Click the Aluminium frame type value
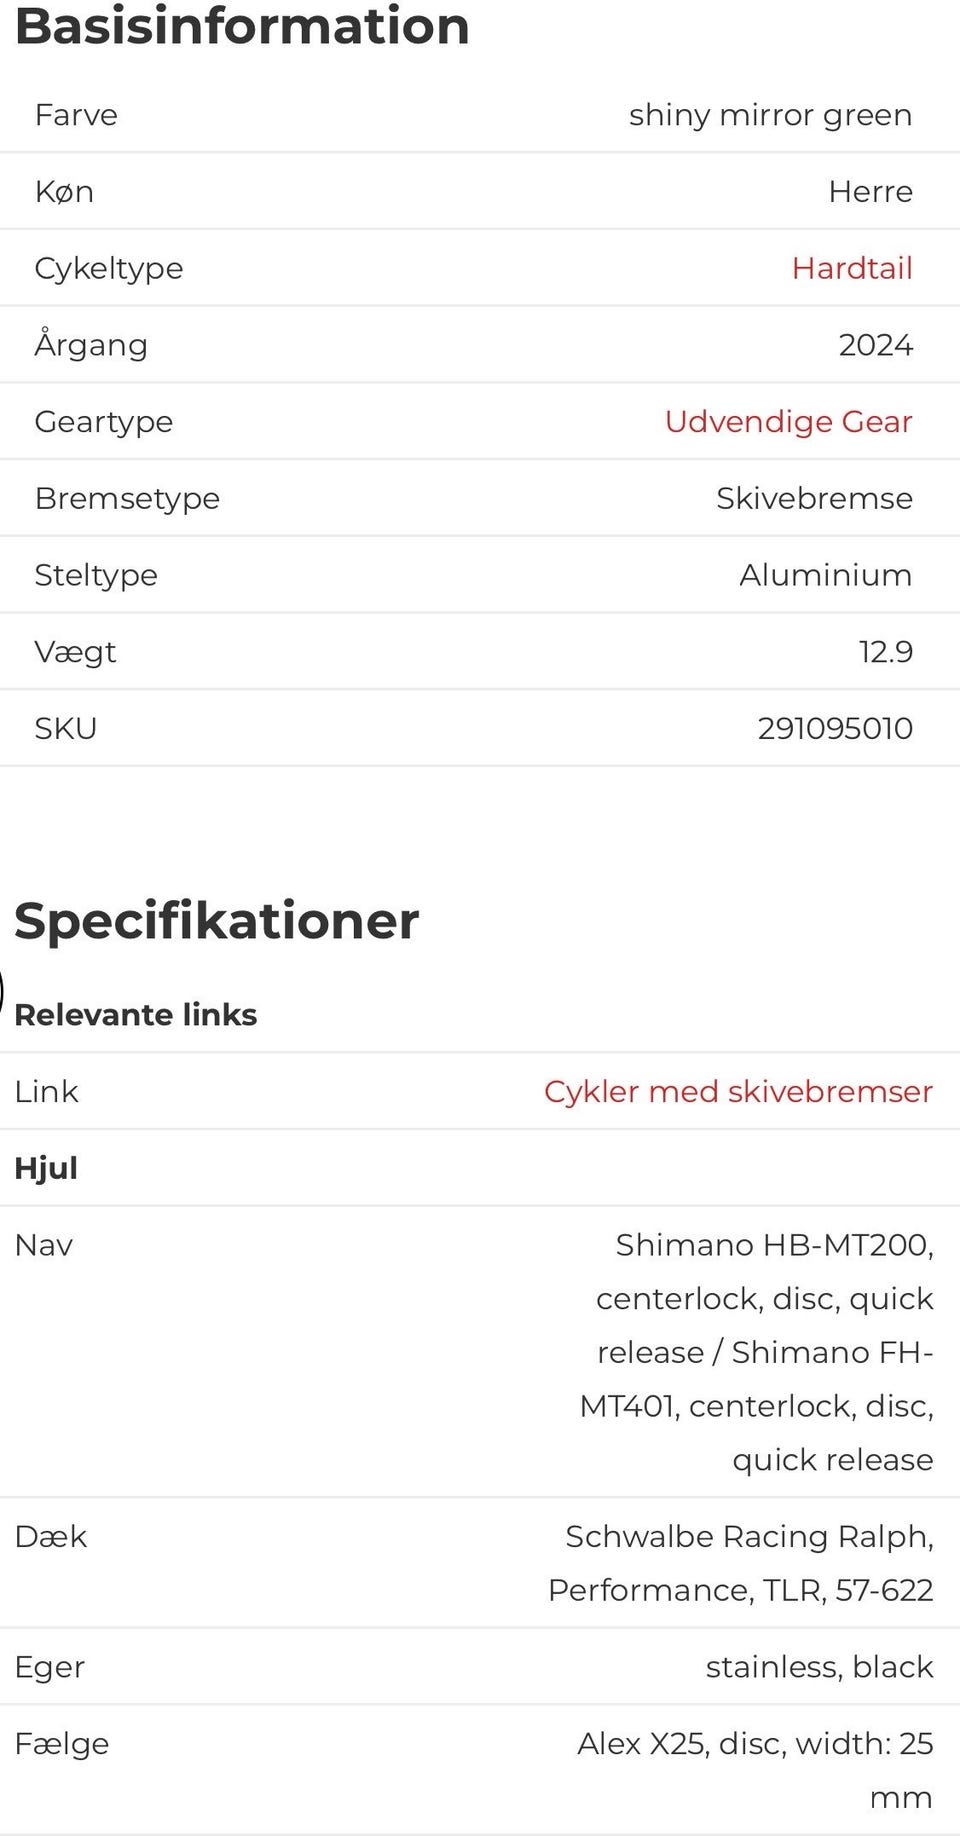Viewport: 960px width, 1836px height. (x=825, y=575)
